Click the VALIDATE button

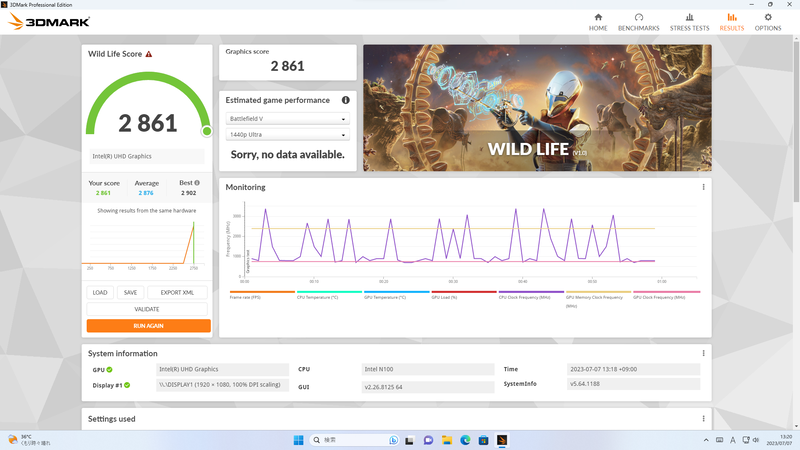pos(147,309)
